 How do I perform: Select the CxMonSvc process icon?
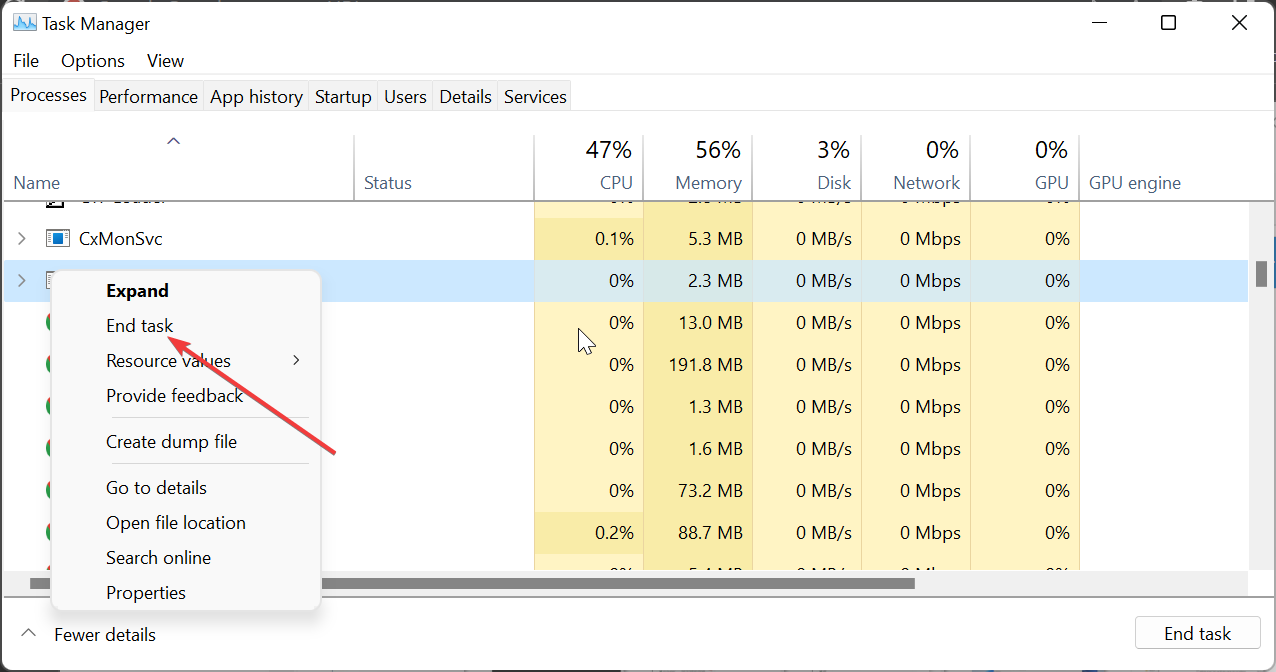(x=57, y=239)
